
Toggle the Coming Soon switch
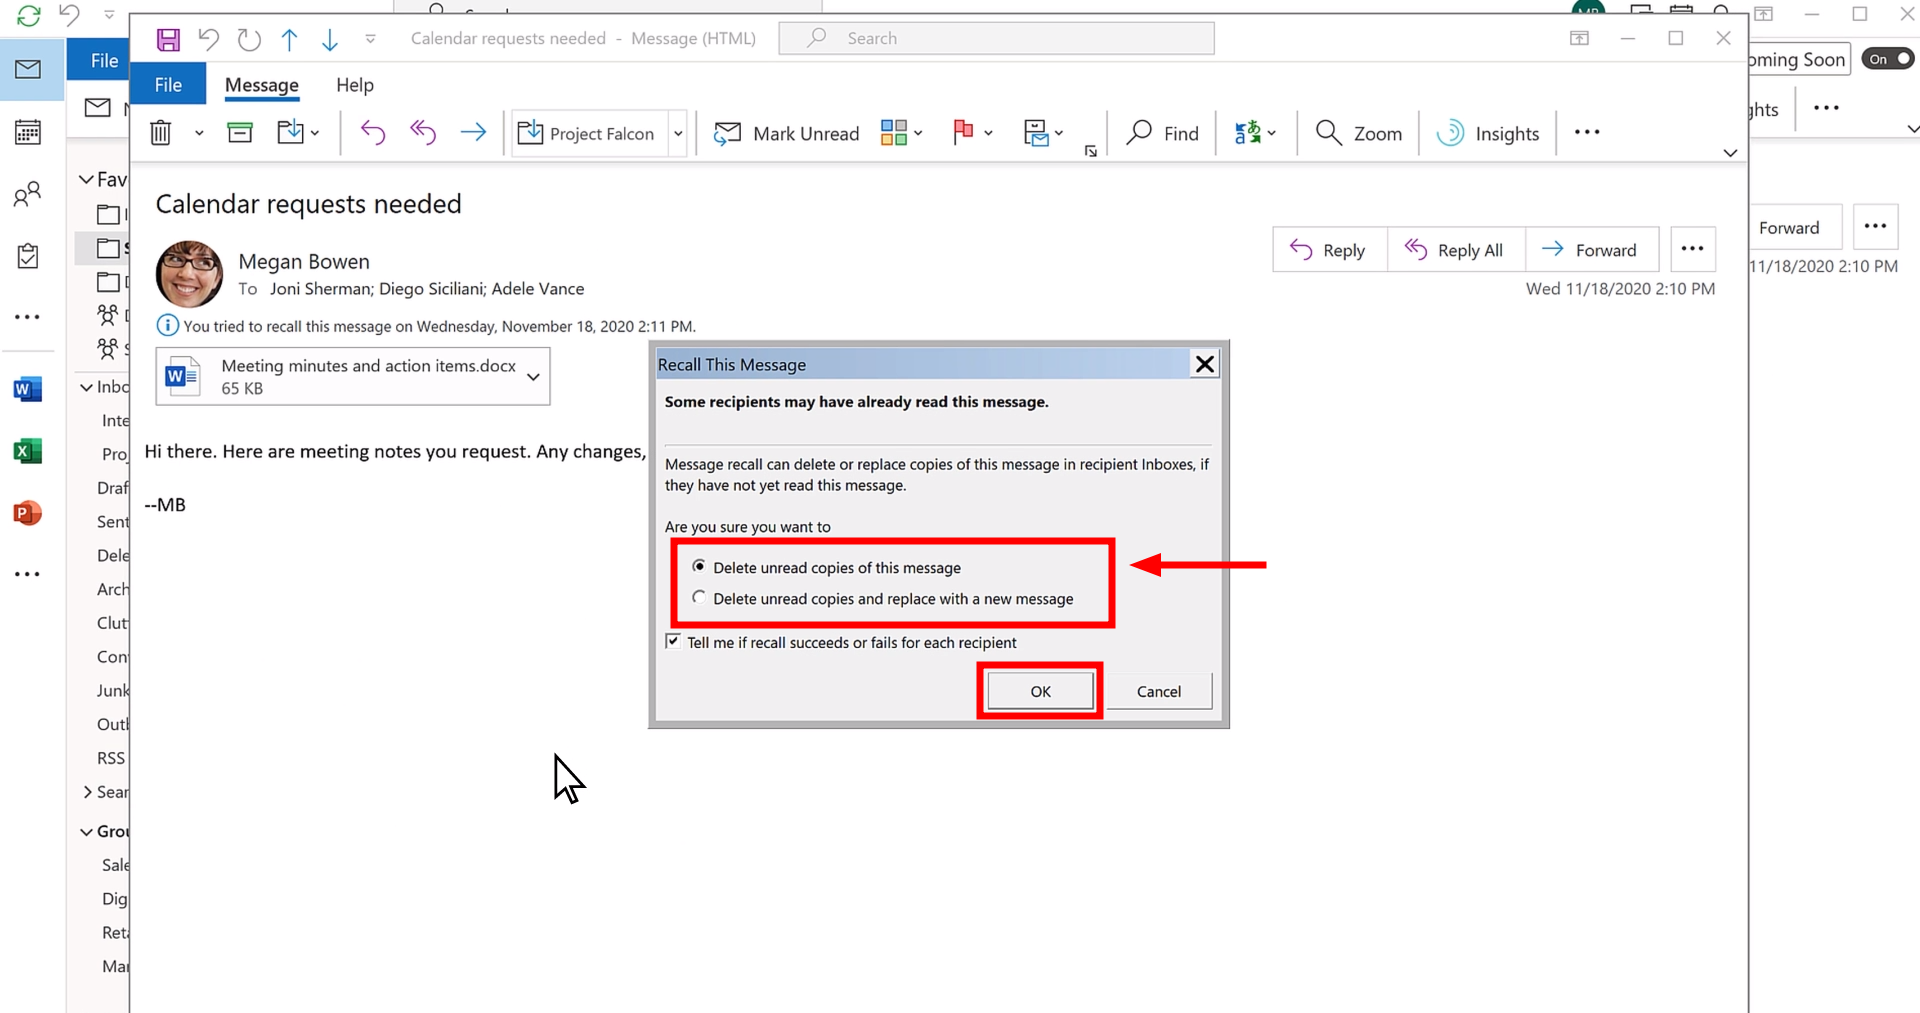[x=1887, y=59]
